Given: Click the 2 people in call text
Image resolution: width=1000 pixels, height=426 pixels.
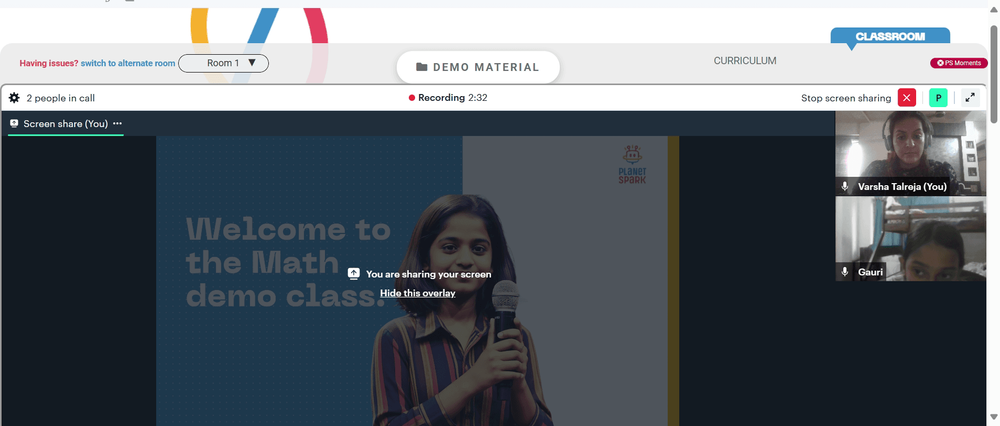Looking at the screenshot, I should click(x=61, y=98).
